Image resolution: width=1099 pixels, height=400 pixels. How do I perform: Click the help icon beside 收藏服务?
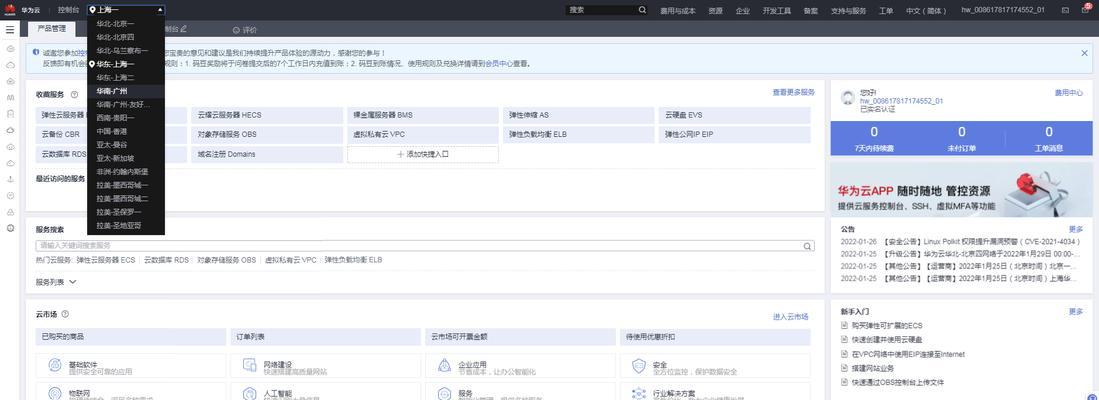tap(74, 94)
